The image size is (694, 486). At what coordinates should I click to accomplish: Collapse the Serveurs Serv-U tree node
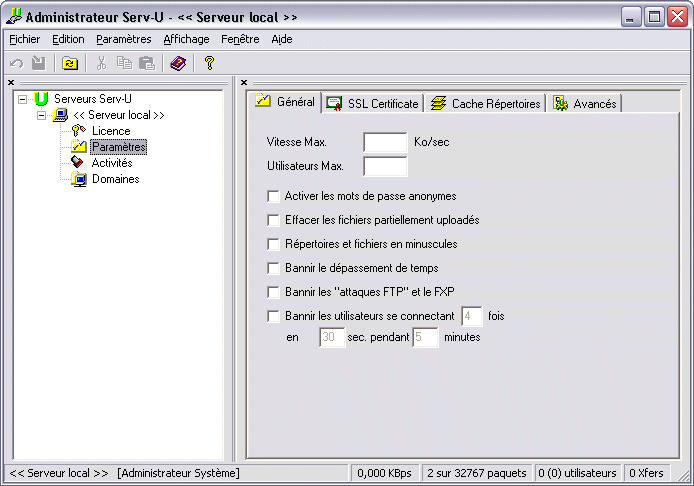pos(22,99)
